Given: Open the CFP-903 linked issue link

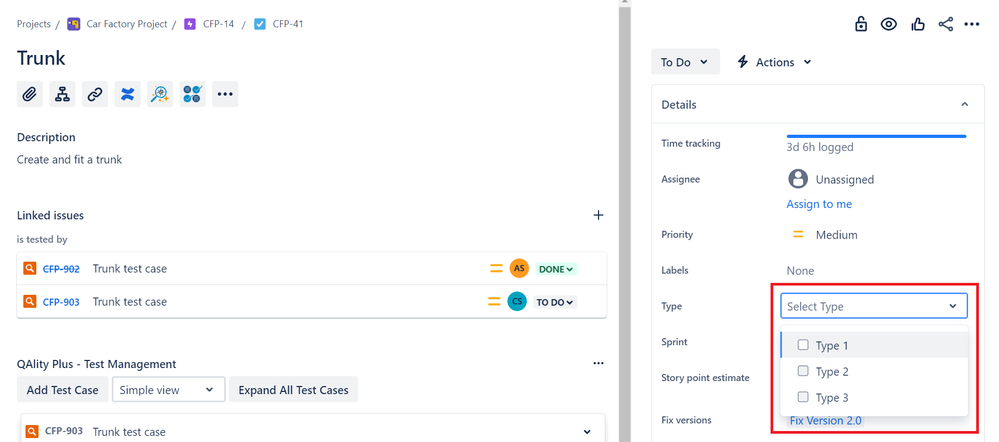Looking at the screenshot, I should click(x=61, y=302).
